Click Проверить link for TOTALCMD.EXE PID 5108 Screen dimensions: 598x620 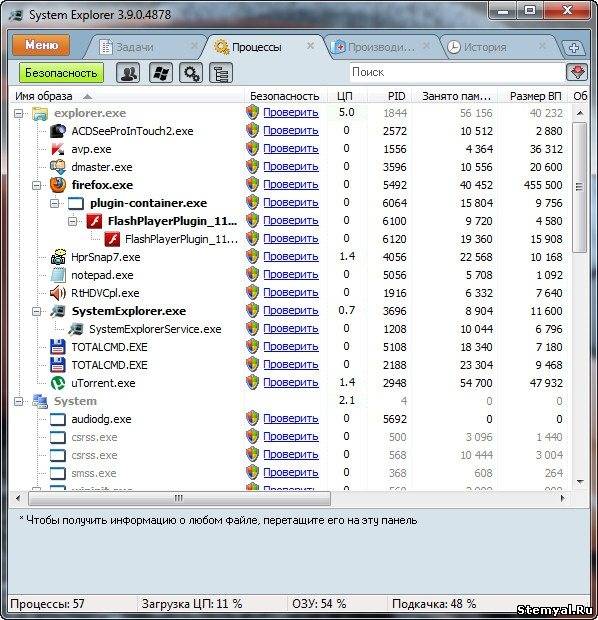pyautogui.click(x=291, y=346)
